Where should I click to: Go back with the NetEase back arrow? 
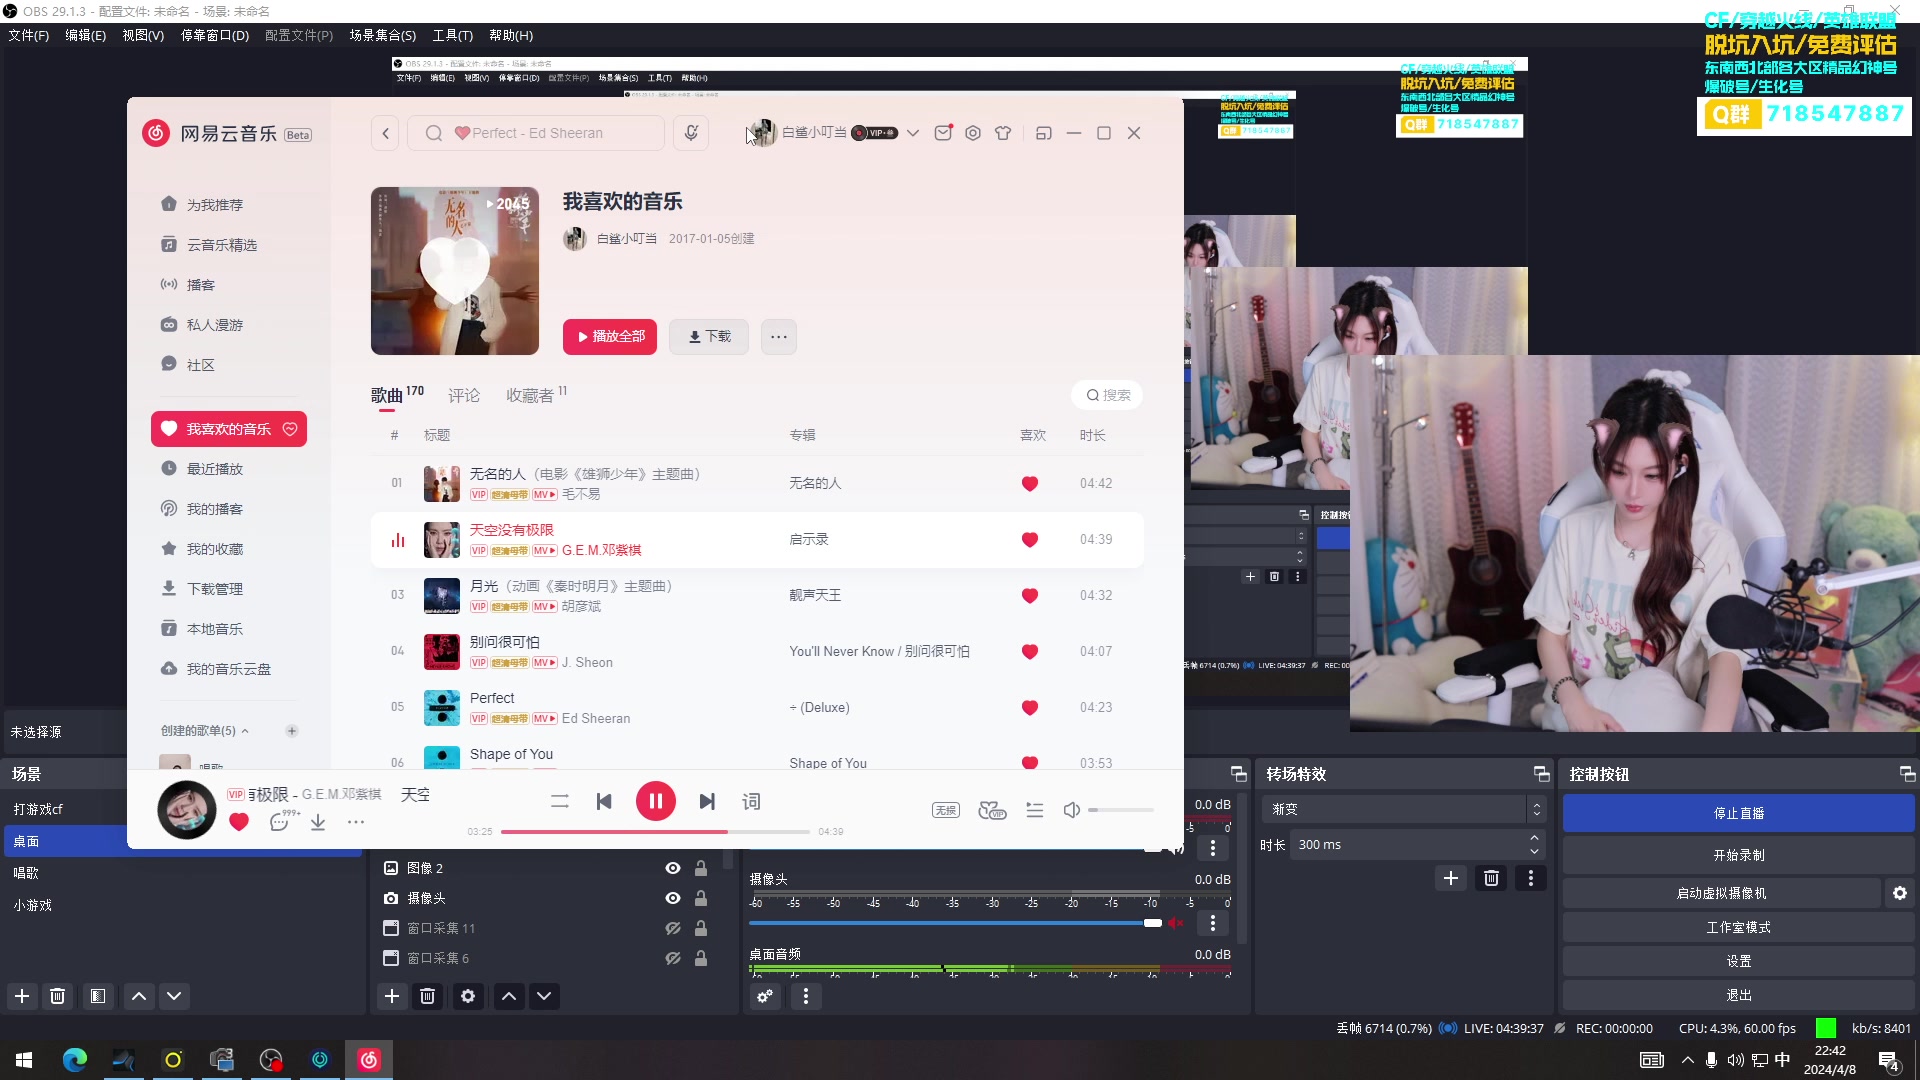coord(386,133)
